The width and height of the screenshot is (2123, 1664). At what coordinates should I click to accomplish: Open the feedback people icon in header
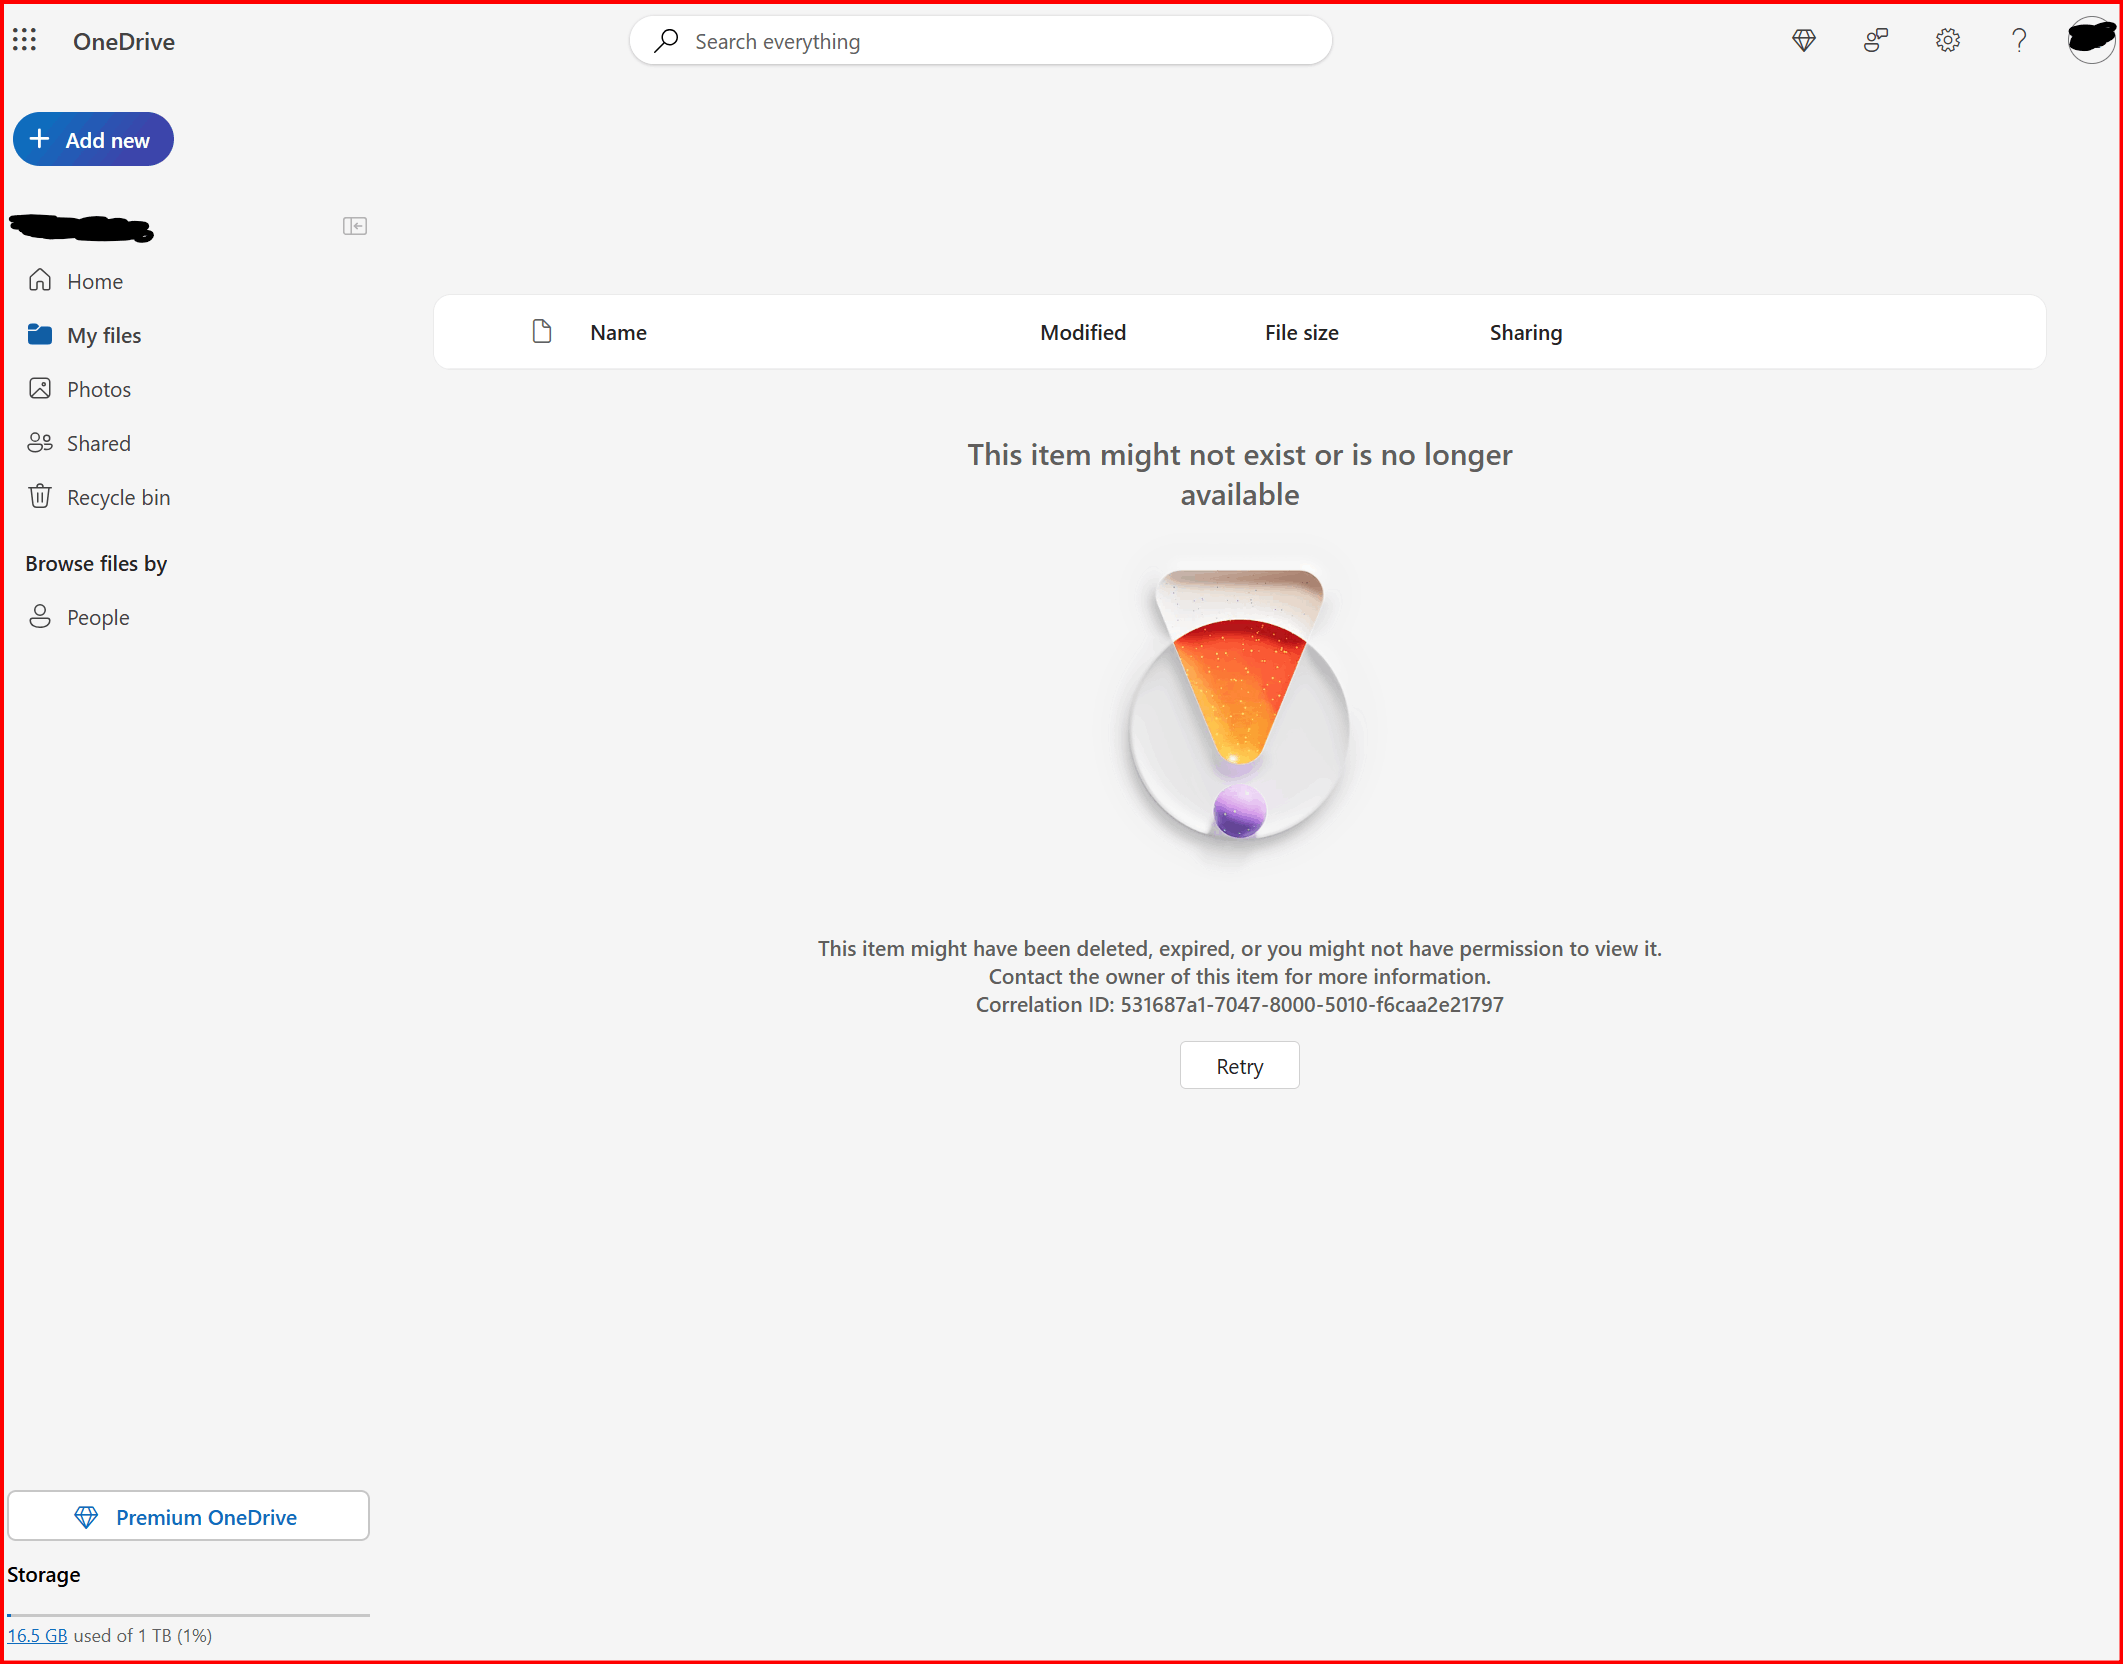point(1875,41)
